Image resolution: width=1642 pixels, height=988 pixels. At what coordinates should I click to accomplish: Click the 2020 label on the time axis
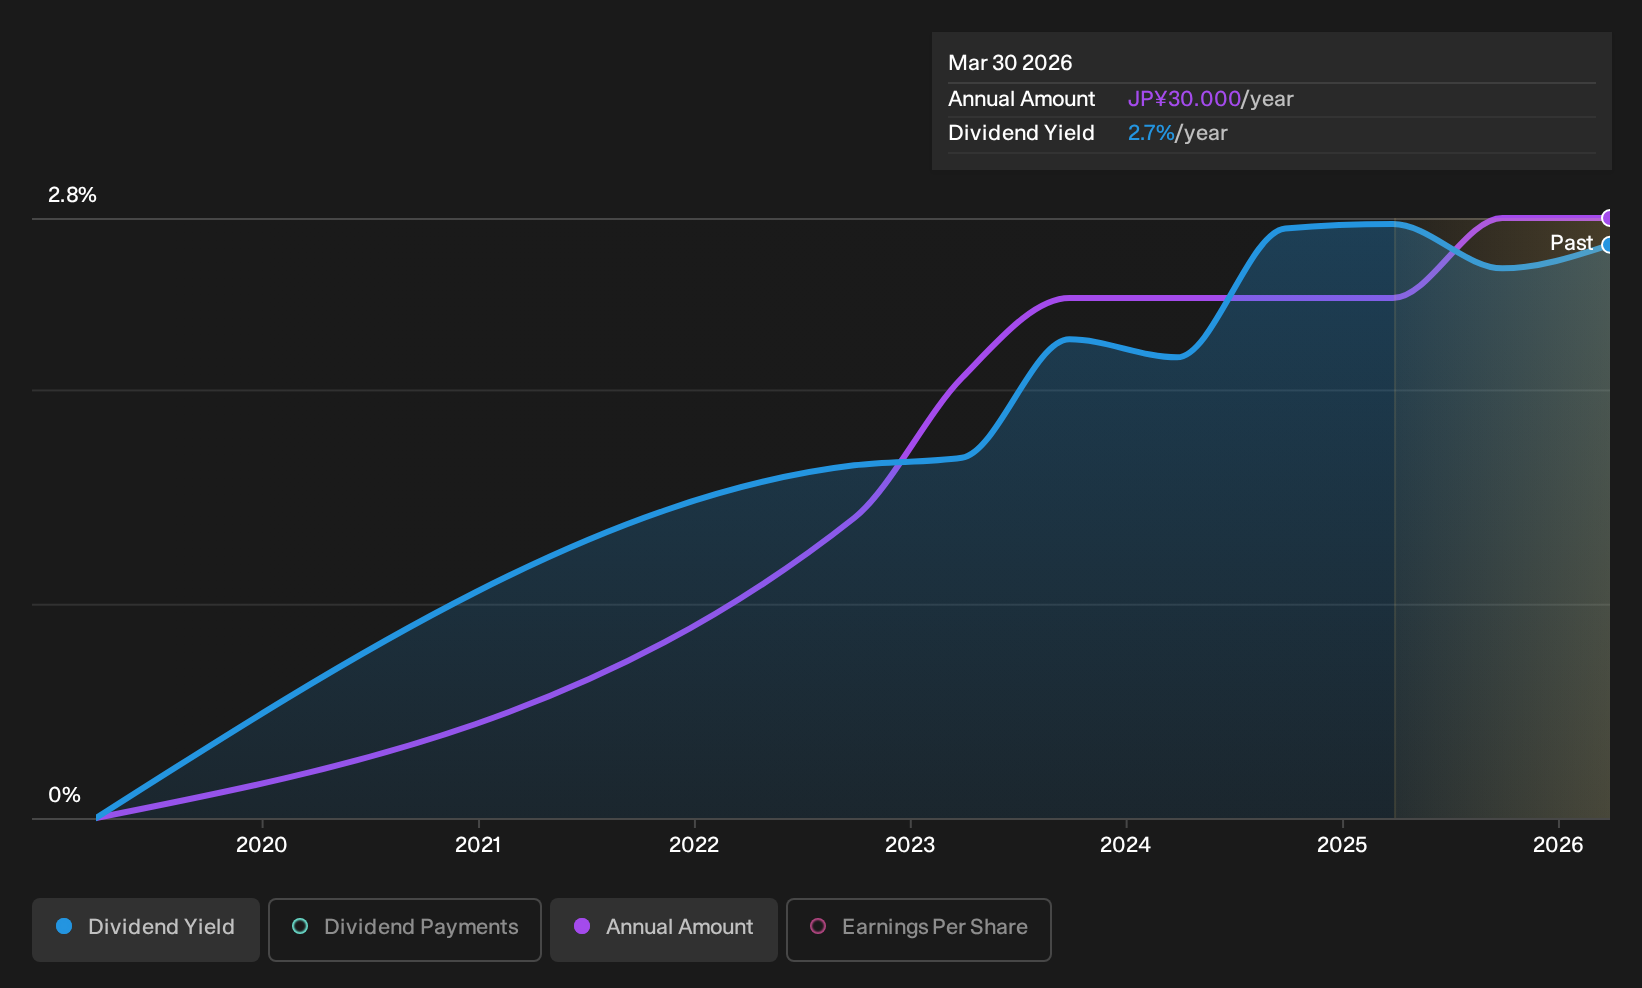(x=262, y=845)
